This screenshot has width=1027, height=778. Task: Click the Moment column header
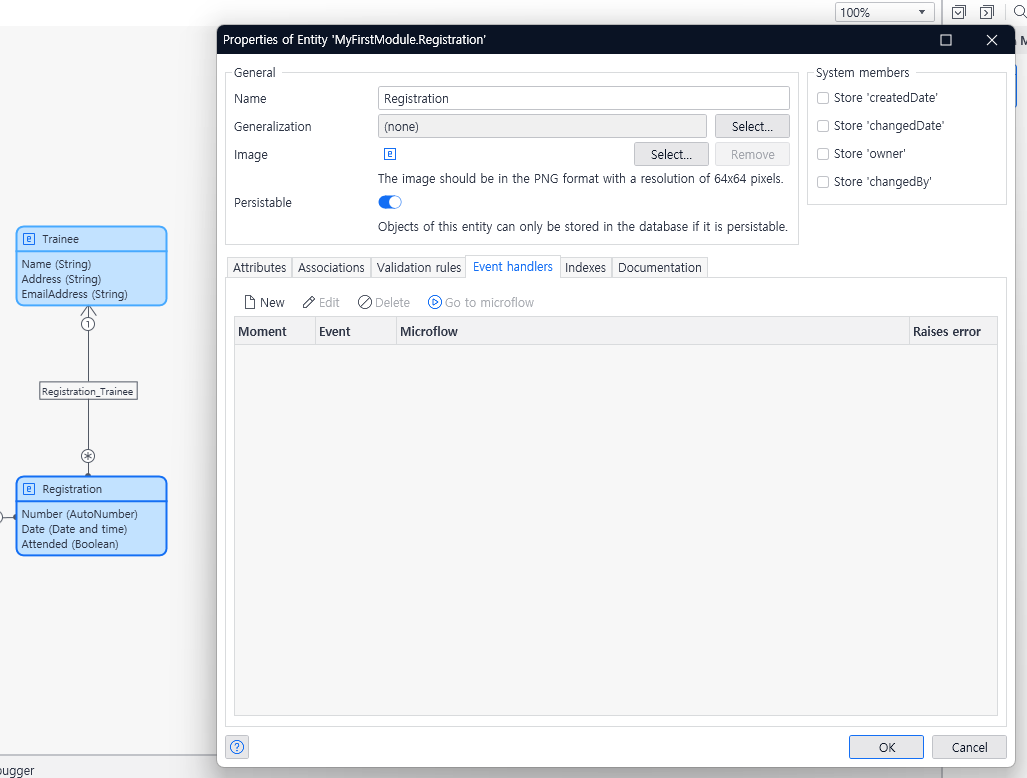(x=275, y=331)
